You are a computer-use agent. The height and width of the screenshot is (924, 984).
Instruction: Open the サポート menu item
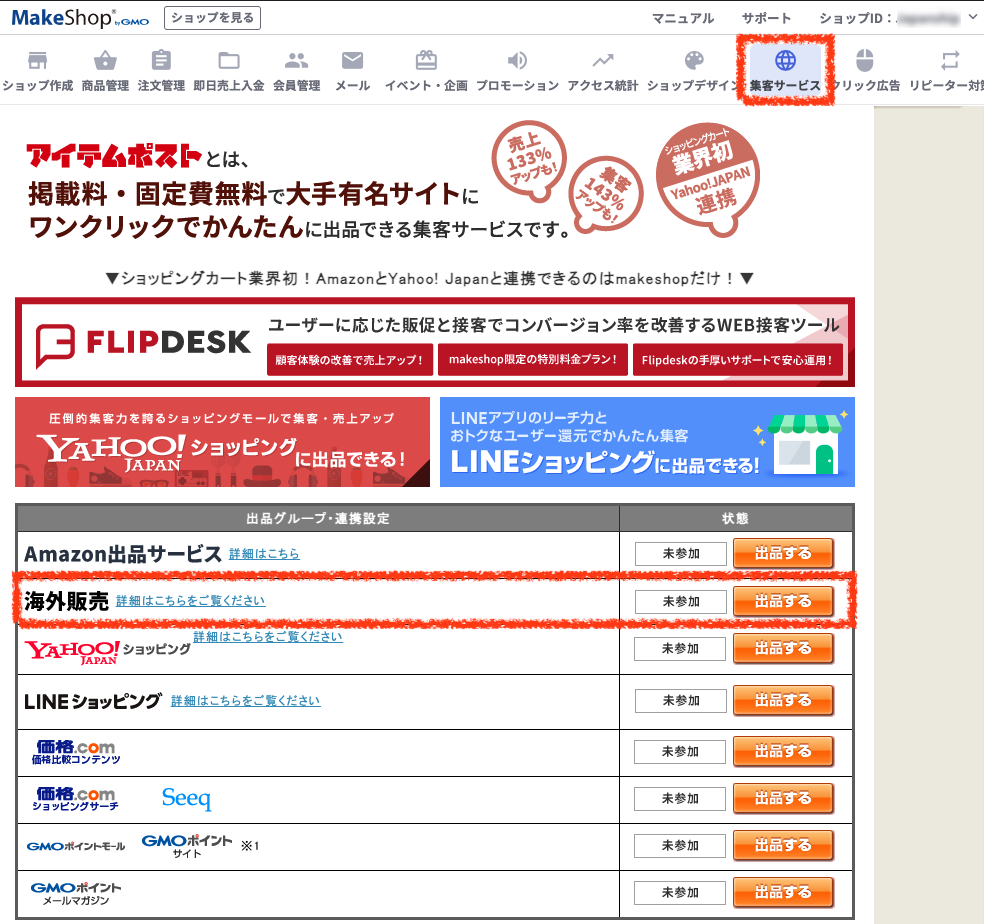point(767,17)
